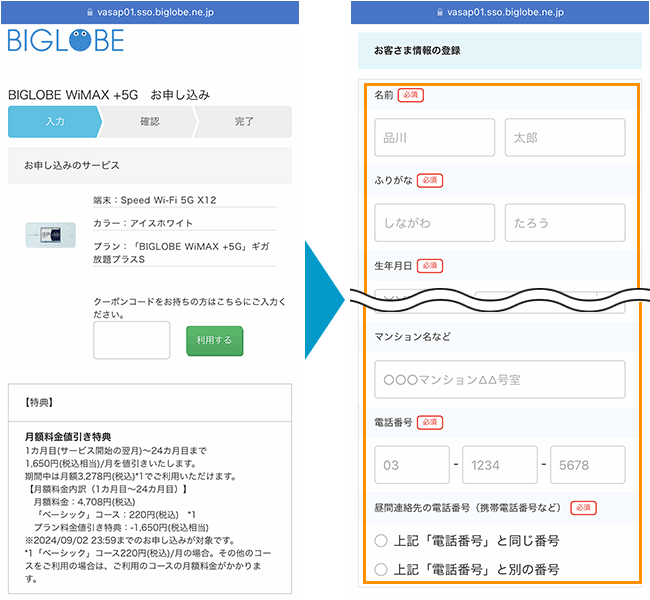650x600 pixels.
Task: Select 上記「電話番号」と同じ番号 radio button
Action: (381, 541)
